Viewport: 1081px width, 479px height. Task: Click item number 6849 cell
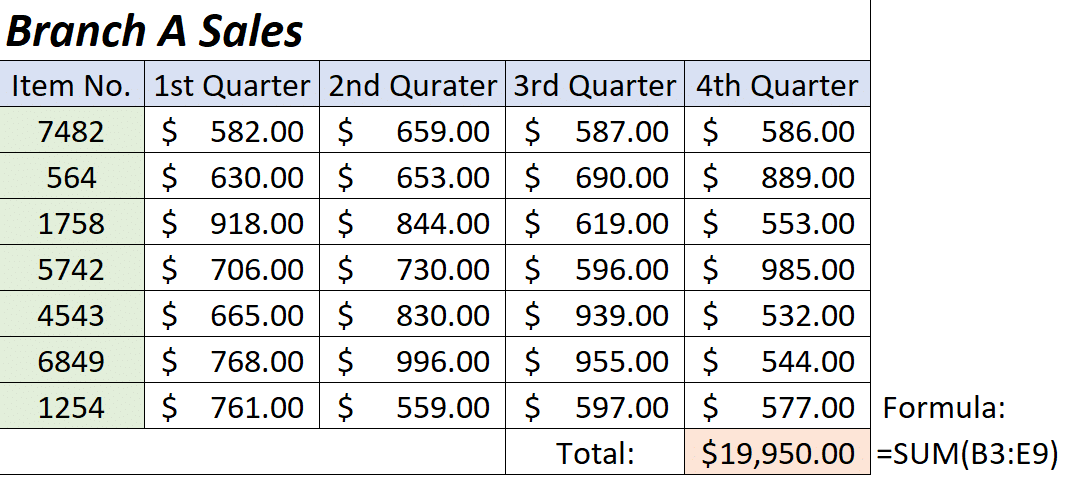72,362
